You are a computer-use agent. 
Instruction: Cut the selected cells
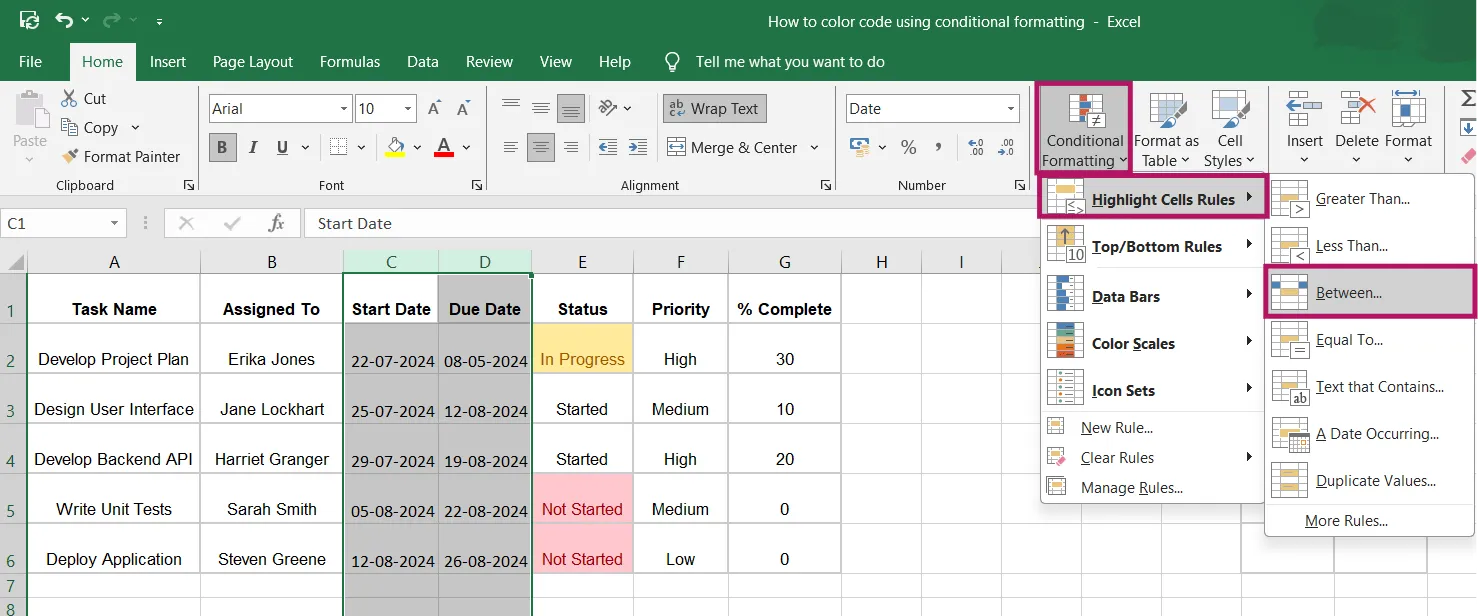83,98
